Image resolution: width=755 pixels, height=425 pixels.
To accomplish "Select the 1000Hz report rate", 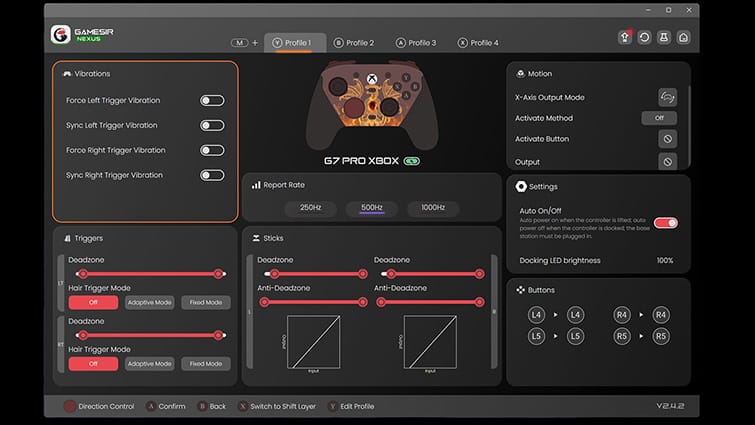I will tap(433, 207).
